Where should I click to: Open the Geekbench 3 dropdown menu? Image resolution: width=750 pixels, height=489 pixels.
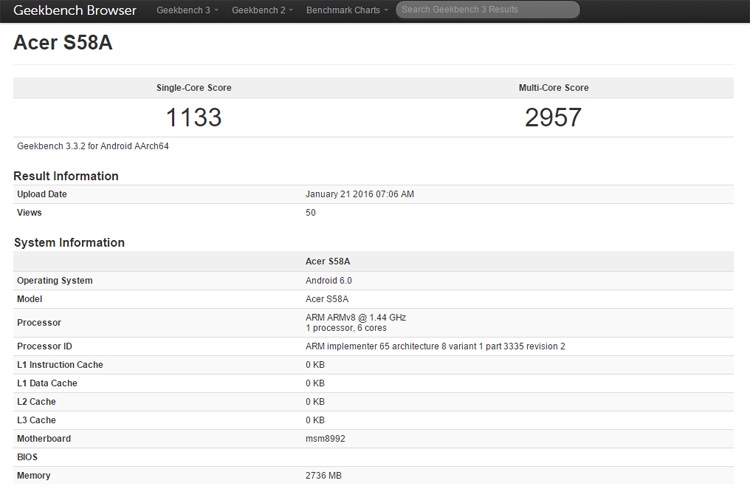[x=187, y=10]
